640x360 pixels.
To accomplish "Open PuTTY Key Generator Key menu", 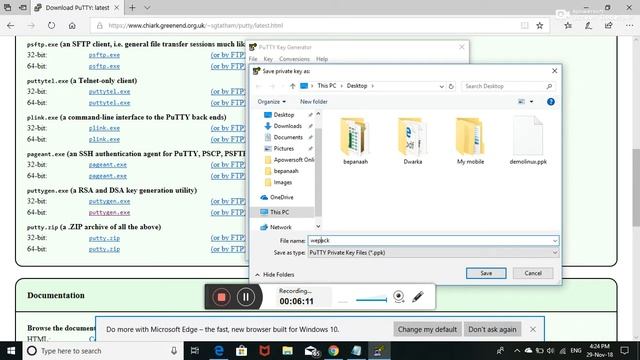I will (x=268, y=59).
